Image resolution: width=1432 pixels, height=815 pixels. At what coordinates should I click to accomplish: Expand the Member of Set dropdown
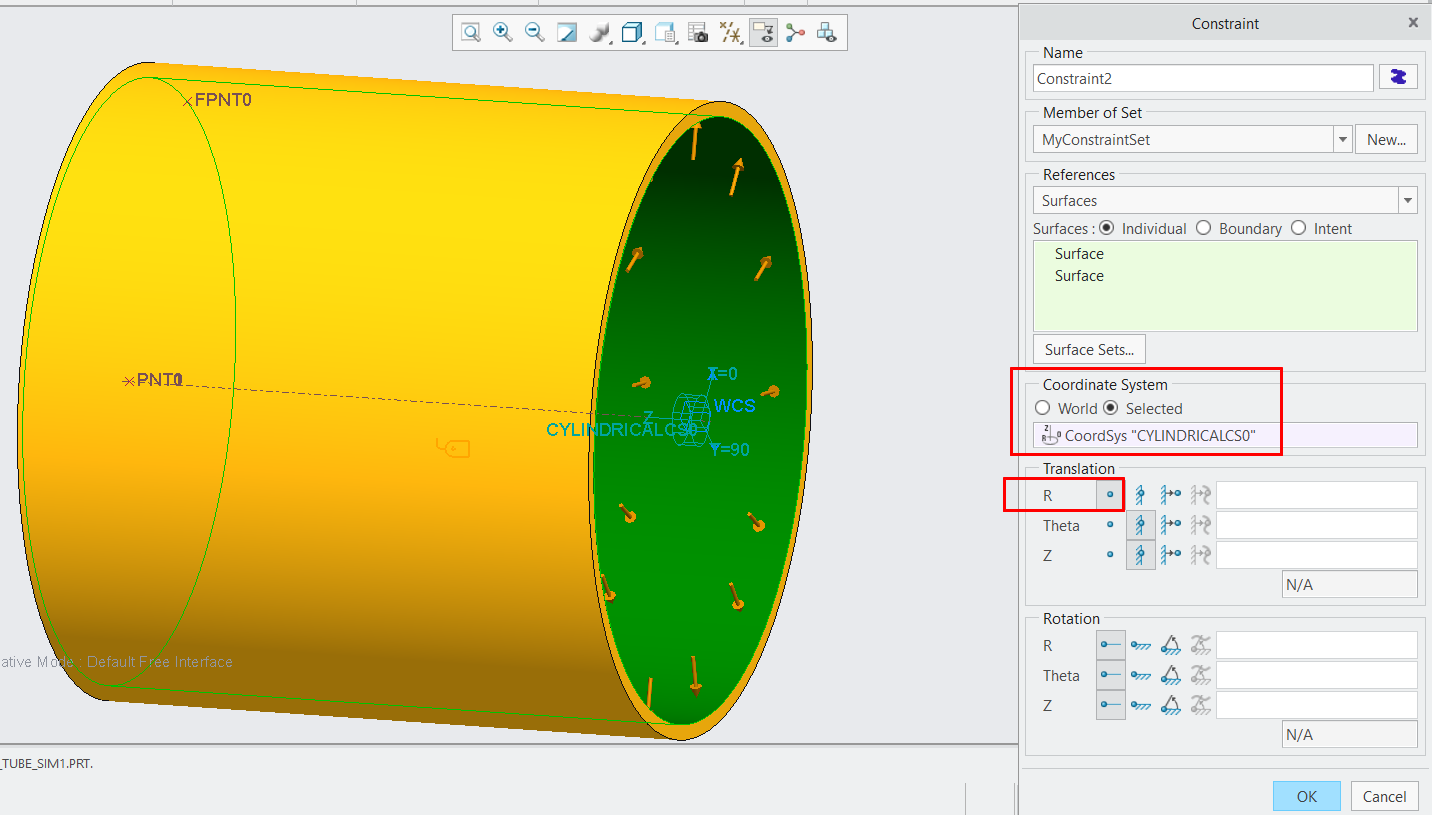[1342, 139]
